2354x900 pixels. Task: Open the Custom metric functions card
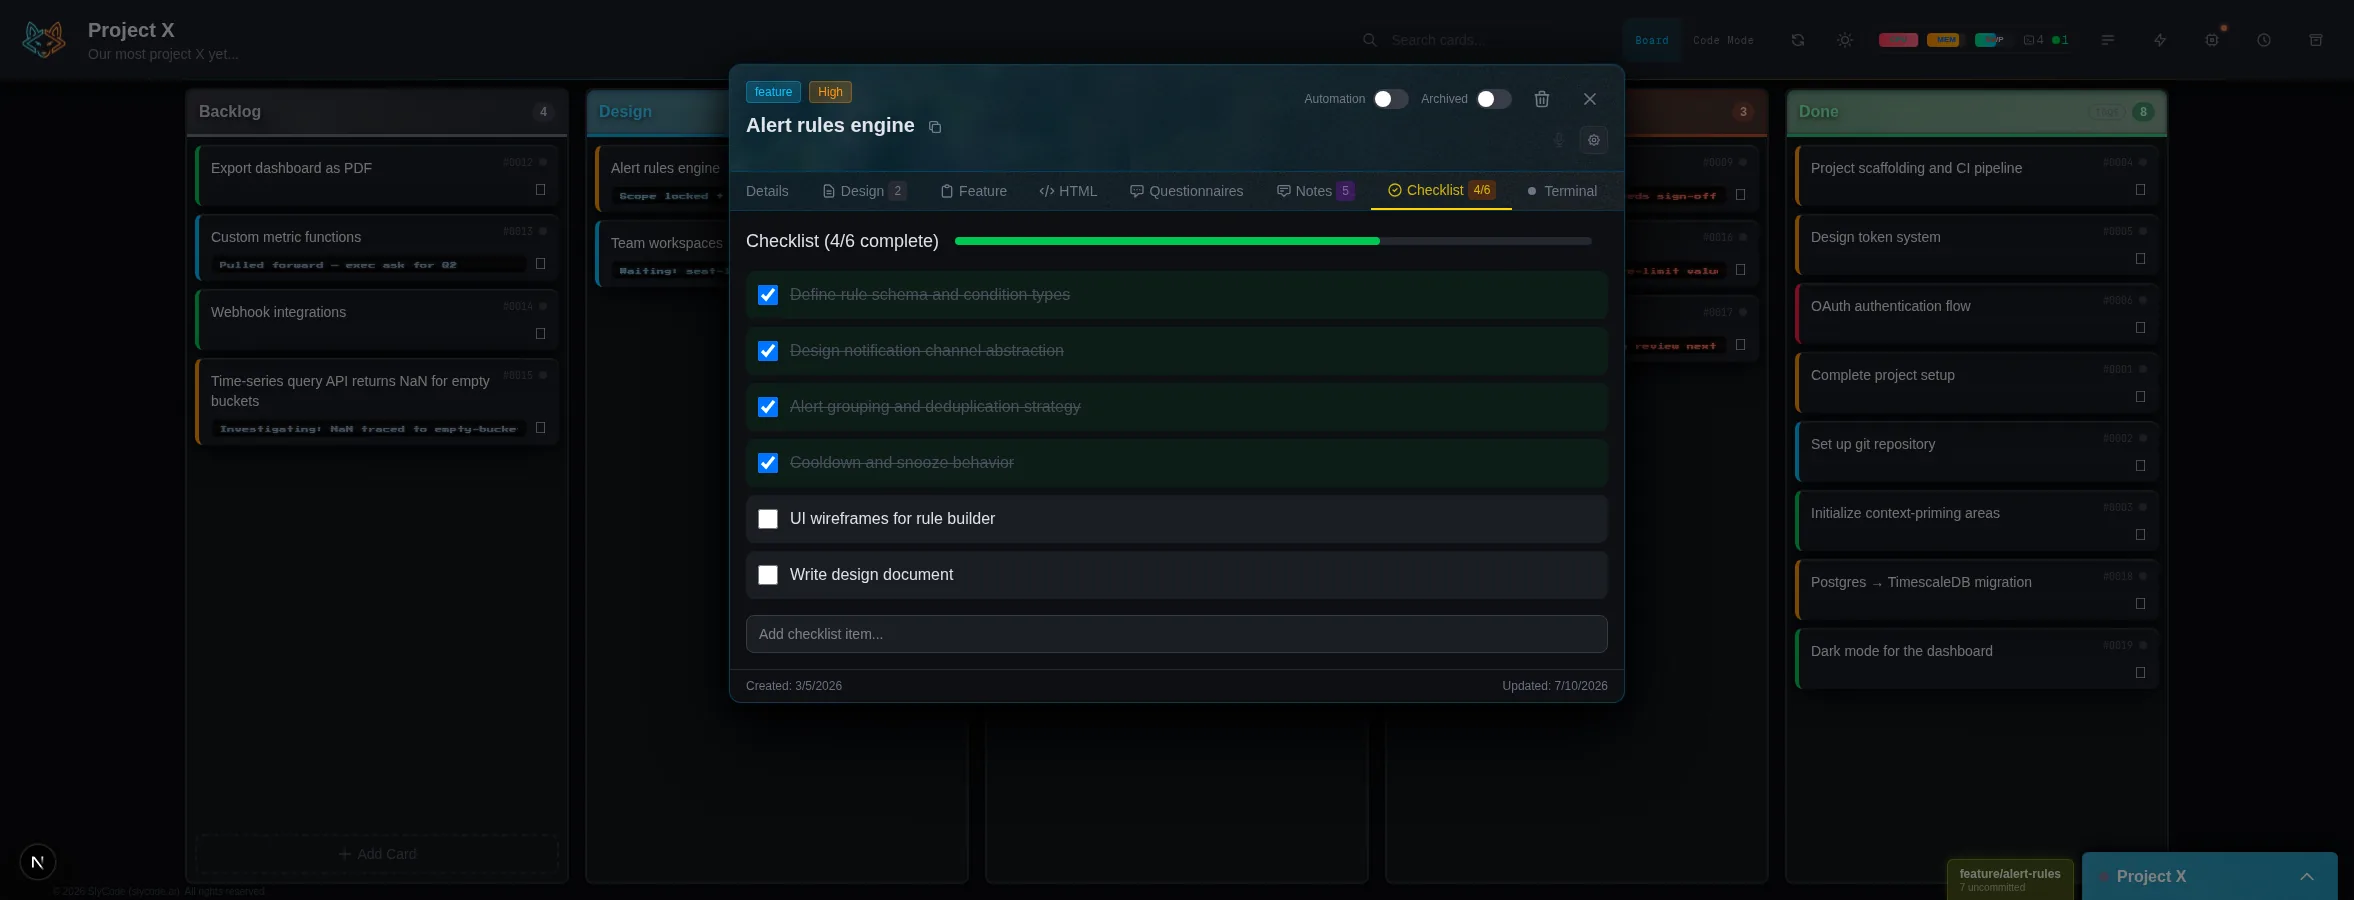(x=377, y=247)
